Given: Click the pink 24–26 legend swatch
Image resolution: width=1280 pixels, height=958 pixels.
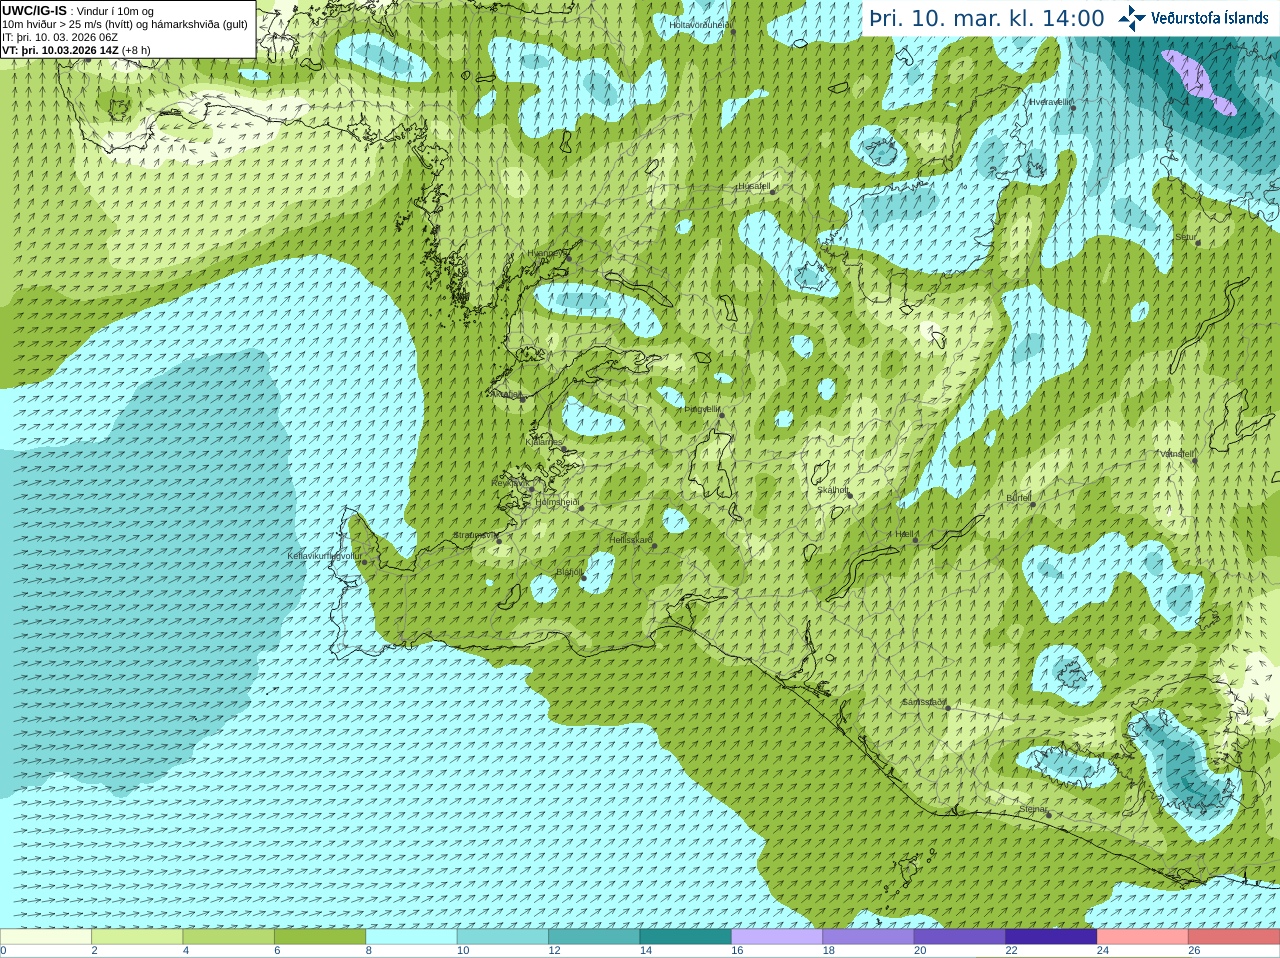Looking at the screenshot, I should point(1143,937).
